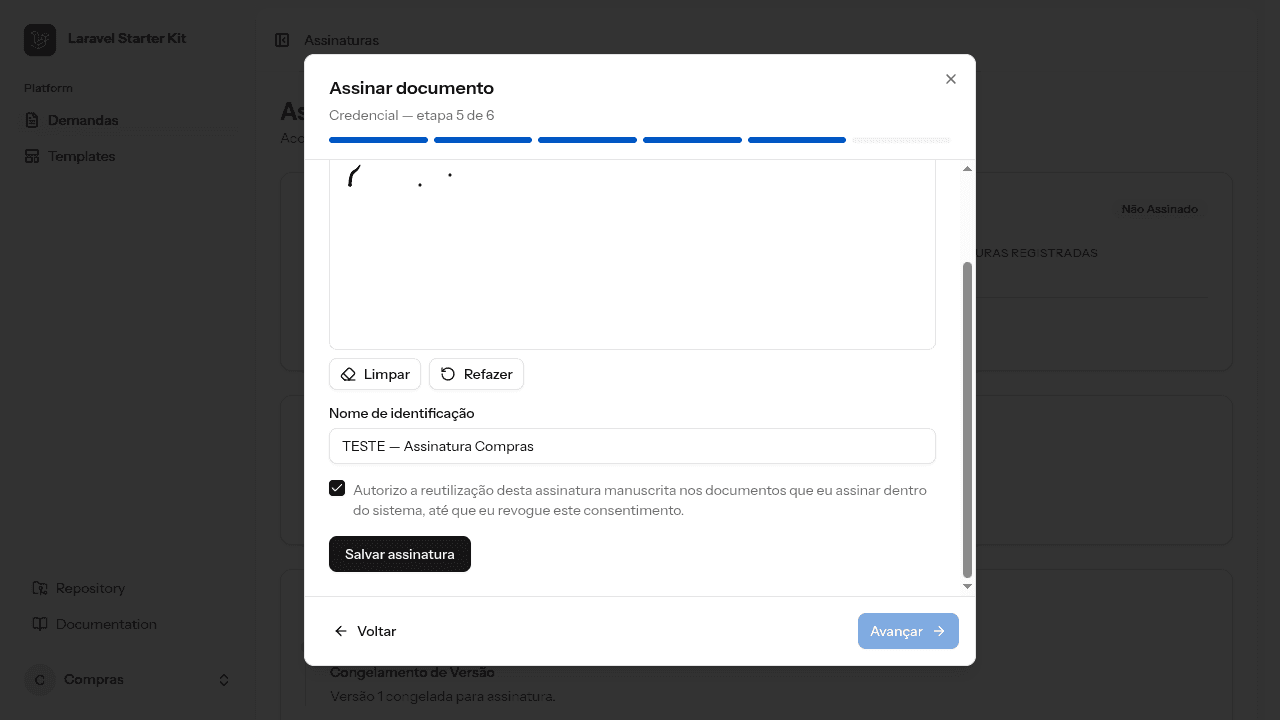Click the right arrow icon on Avançar
1280x720 pixels.
[x=939, y=631]
